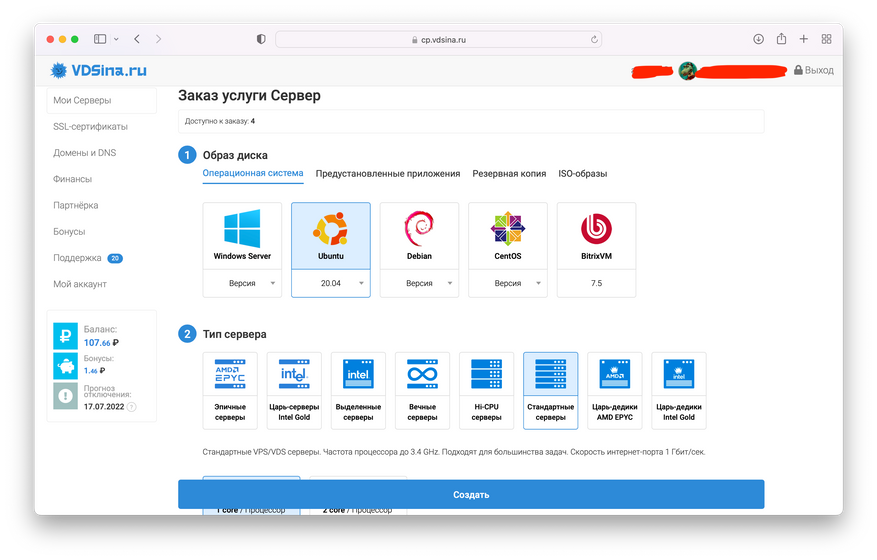Pick Царь-дедики Intel Gold type
Image resolution: width=877 pixels, height=560 pixels.
click(x=678, y=390)
